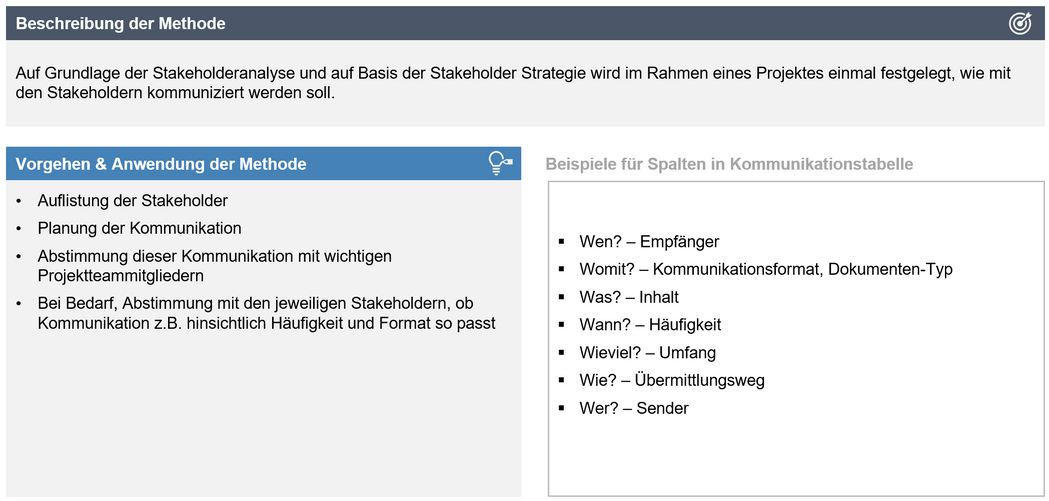Click the target icon in the dark header
Image resolution: width=1049 pixels, height=501 pixels.
coord(1019,24)
